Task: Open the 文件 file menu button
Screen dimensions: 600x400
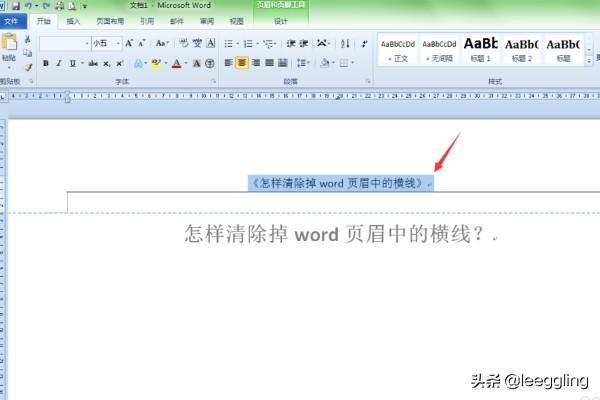Action: click(12, 20)
